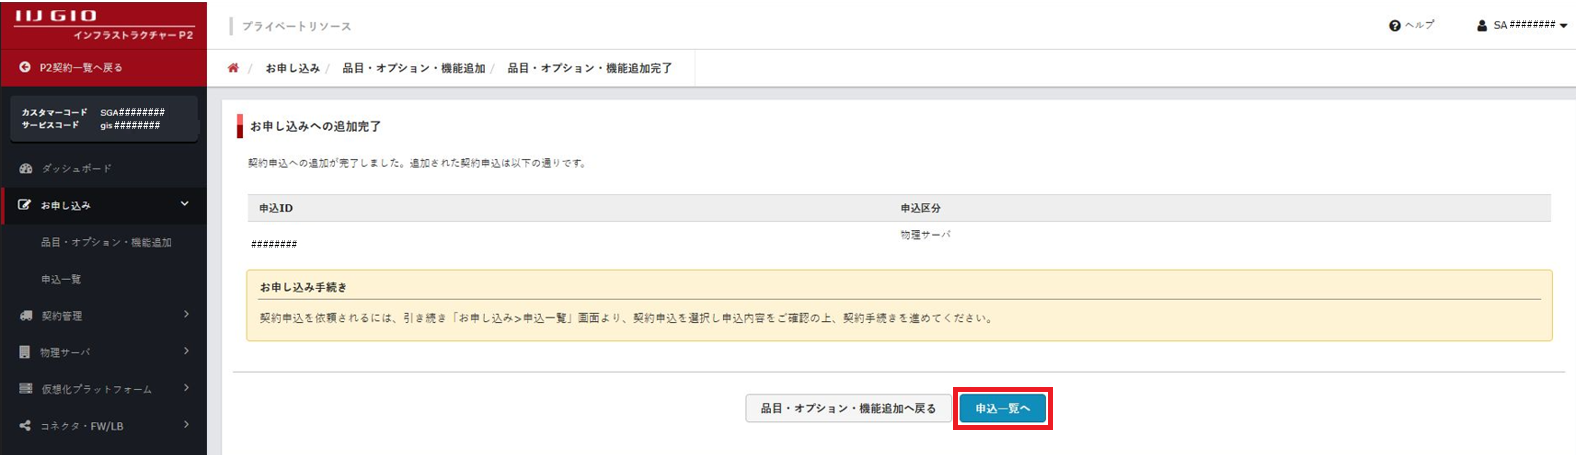Select 申込一覧 in the sidebar submenu

coord(61,279)
